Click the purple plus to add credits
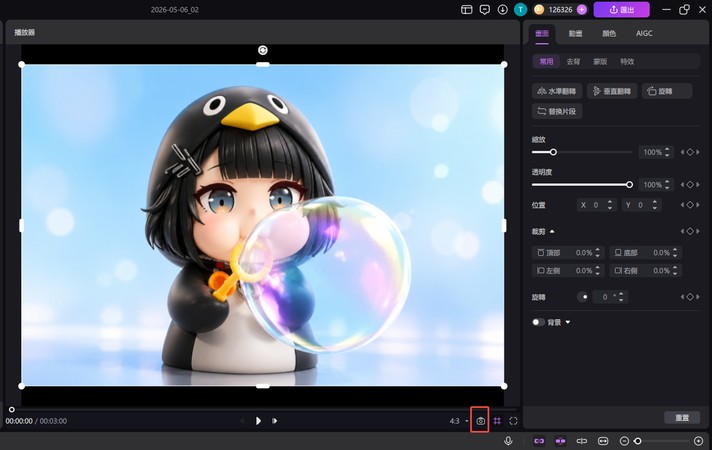 [582, 10]
